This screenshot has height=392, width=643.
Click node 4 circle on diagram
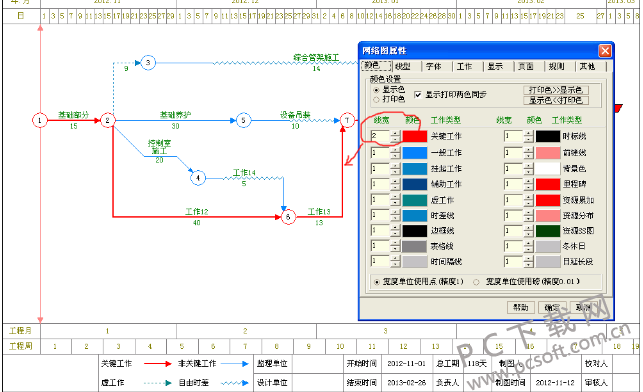click(x=198, y=178)
